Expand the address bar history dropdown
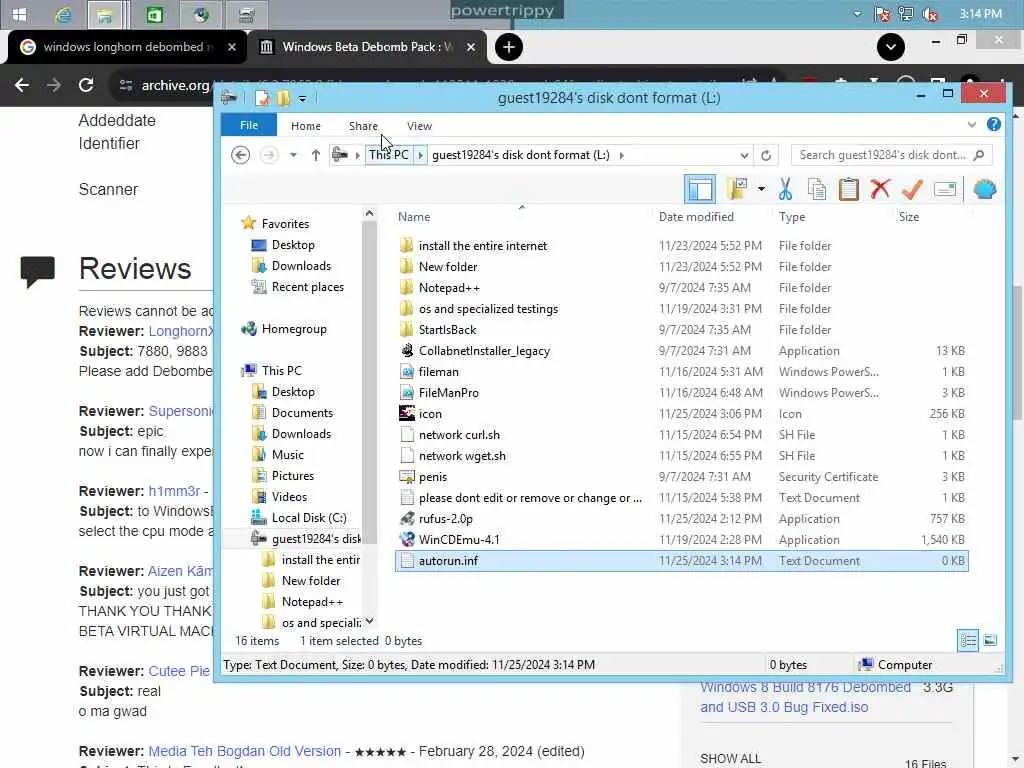 tap(744, 155)
